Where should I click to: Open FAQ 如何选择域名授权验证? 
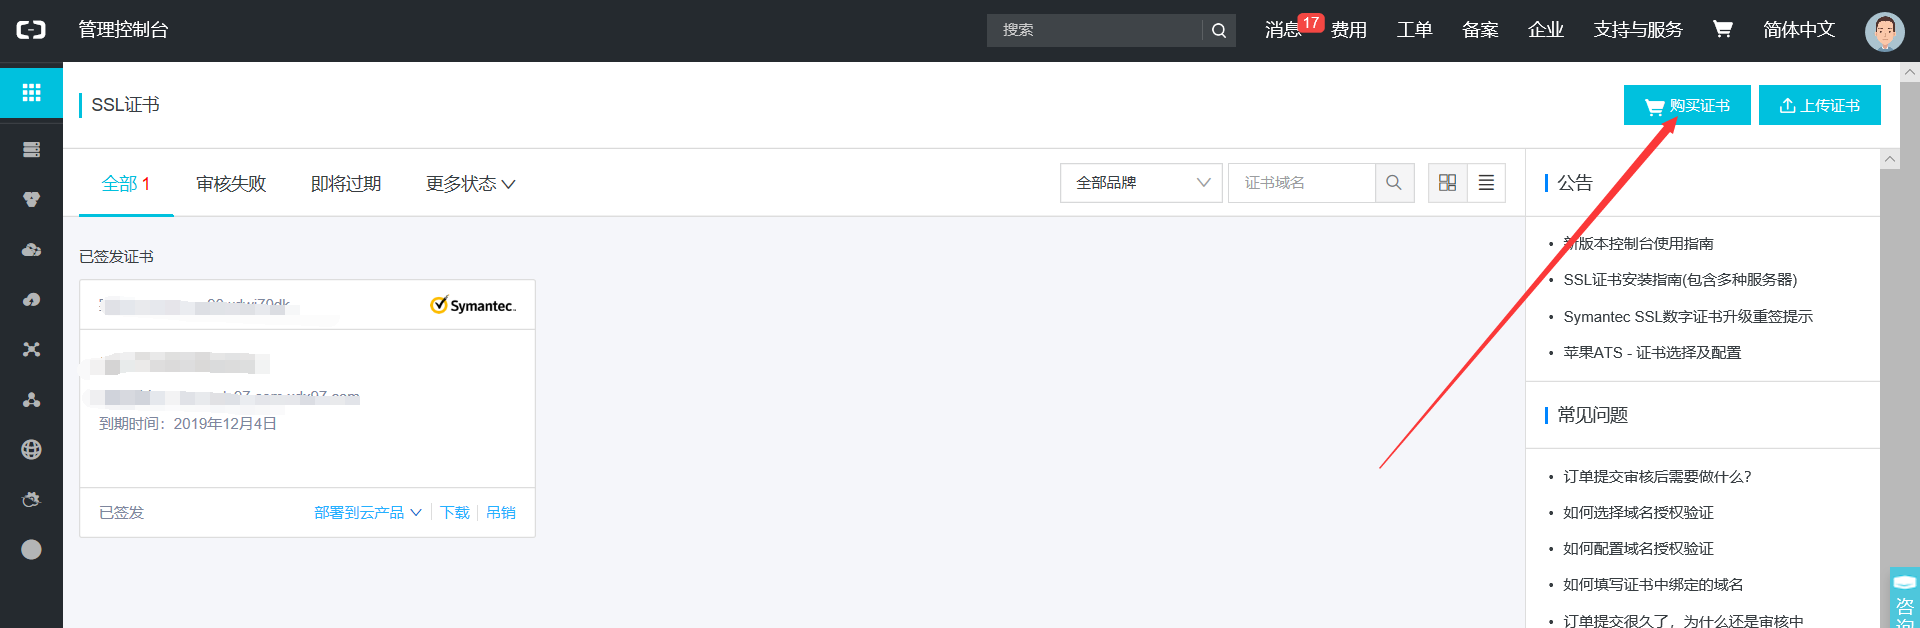1638,513
